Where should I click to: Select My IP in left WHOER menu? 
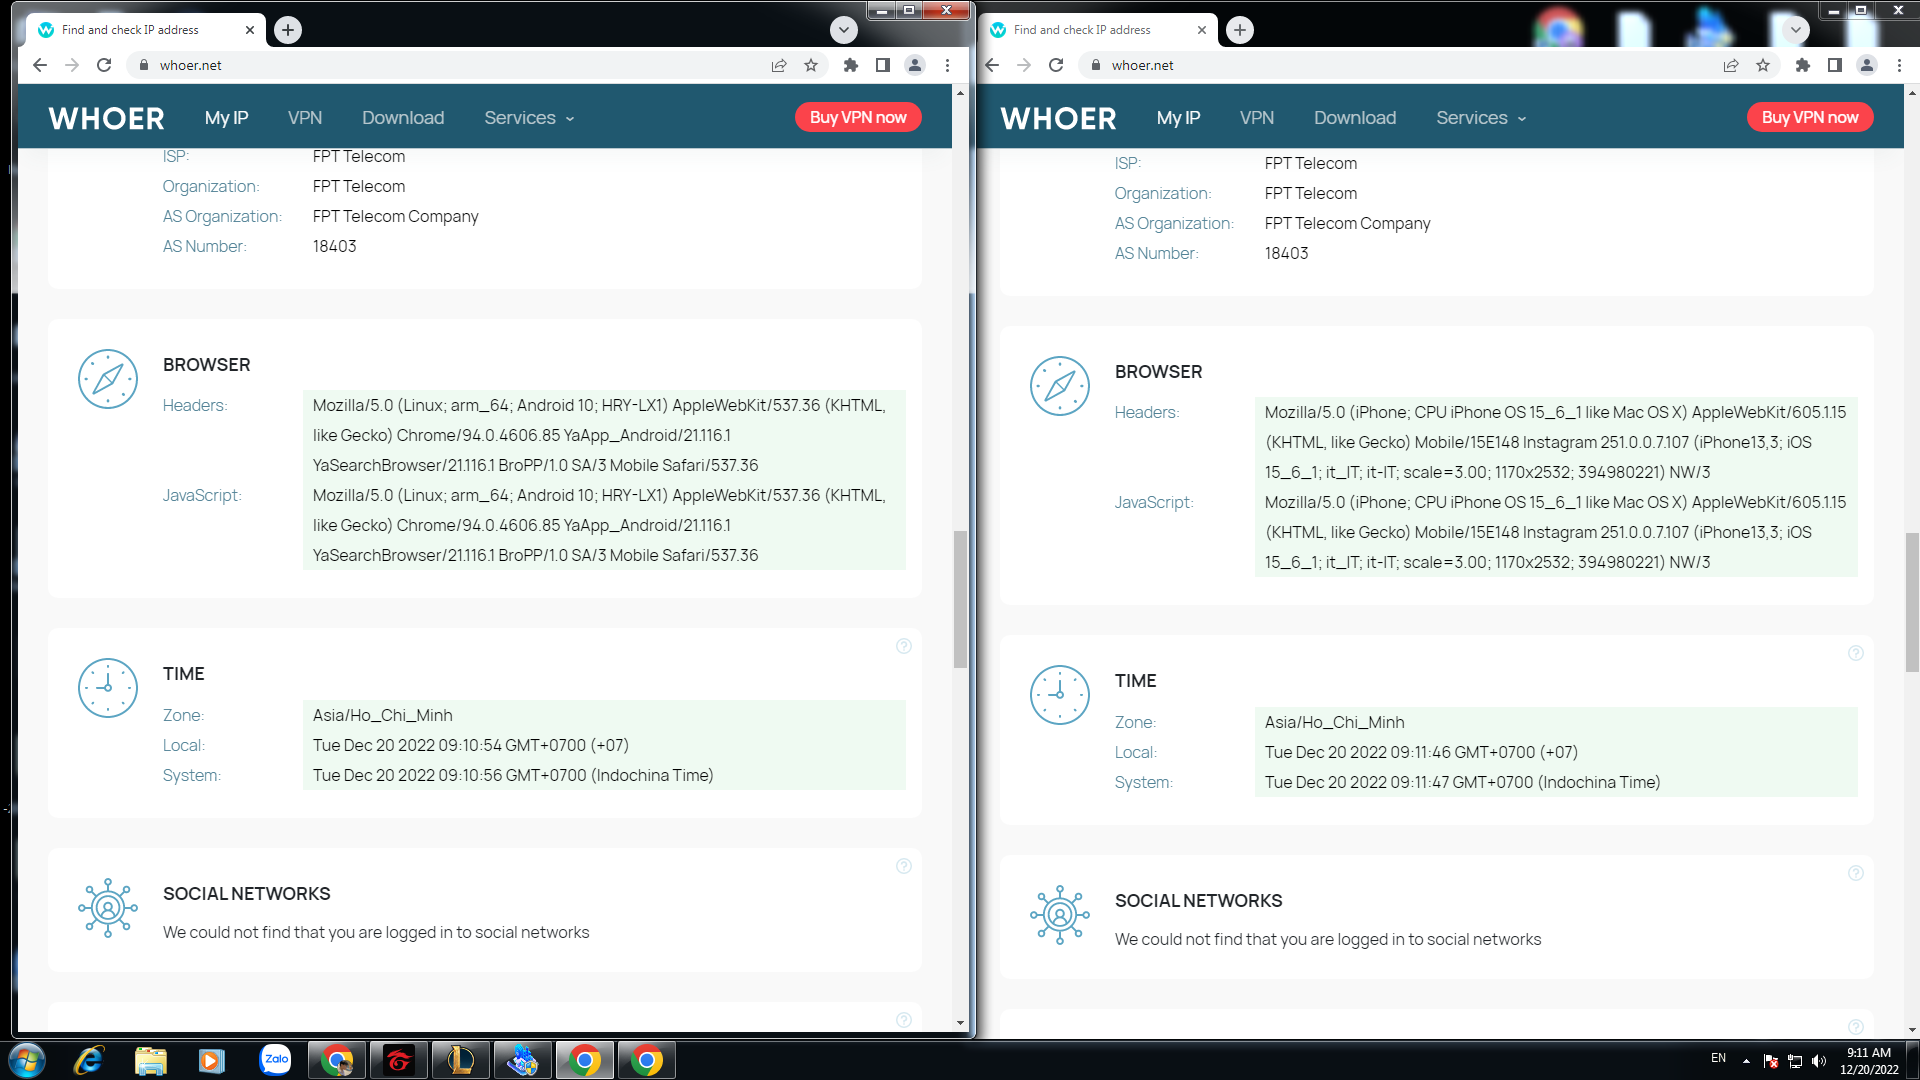[226, 118]
